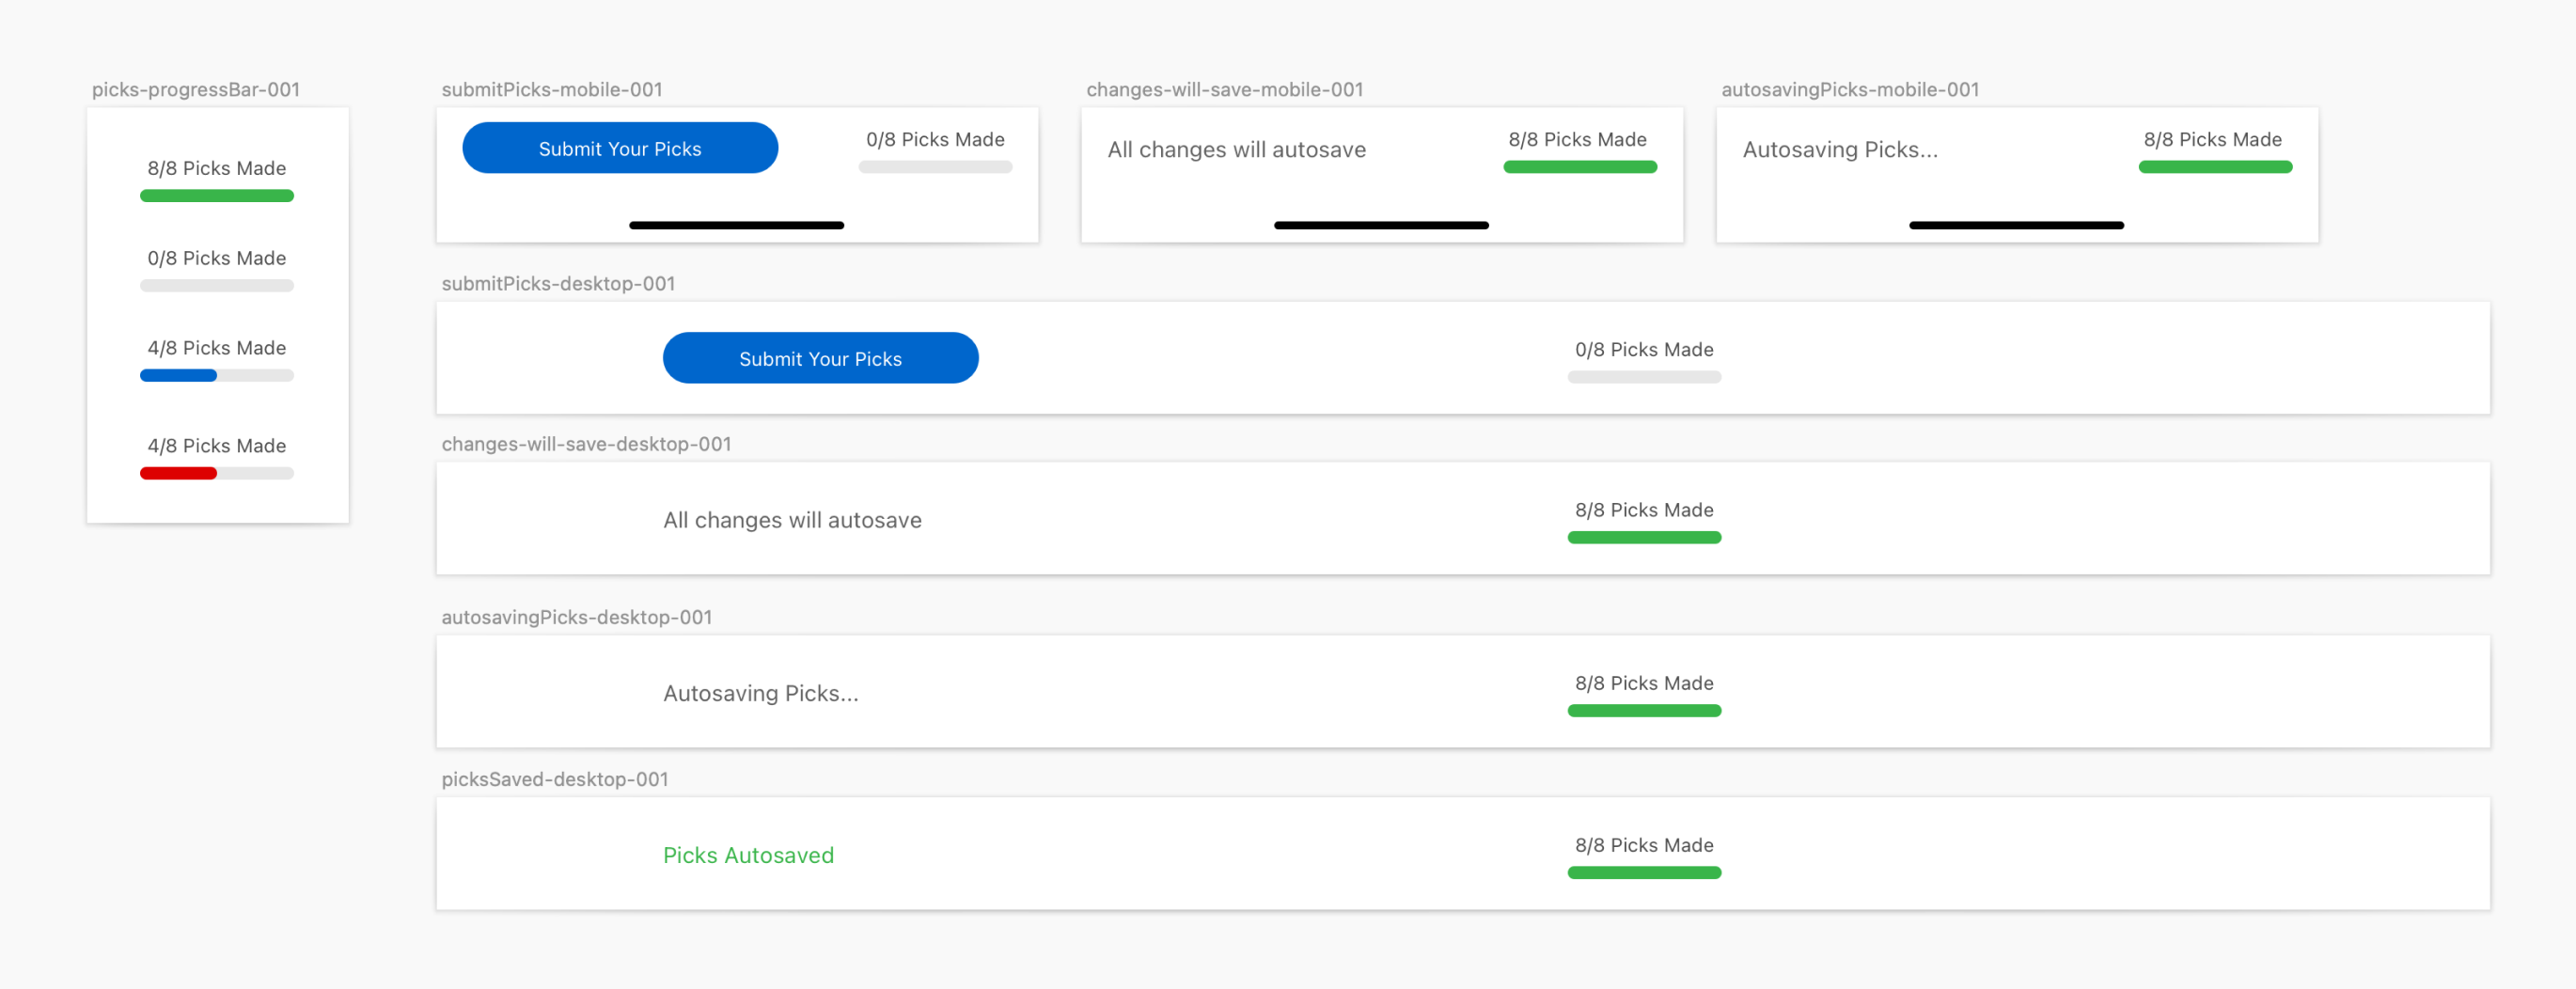
Task: Click the green bar in picks-progressBar panel
Action: tap(216, 196)
